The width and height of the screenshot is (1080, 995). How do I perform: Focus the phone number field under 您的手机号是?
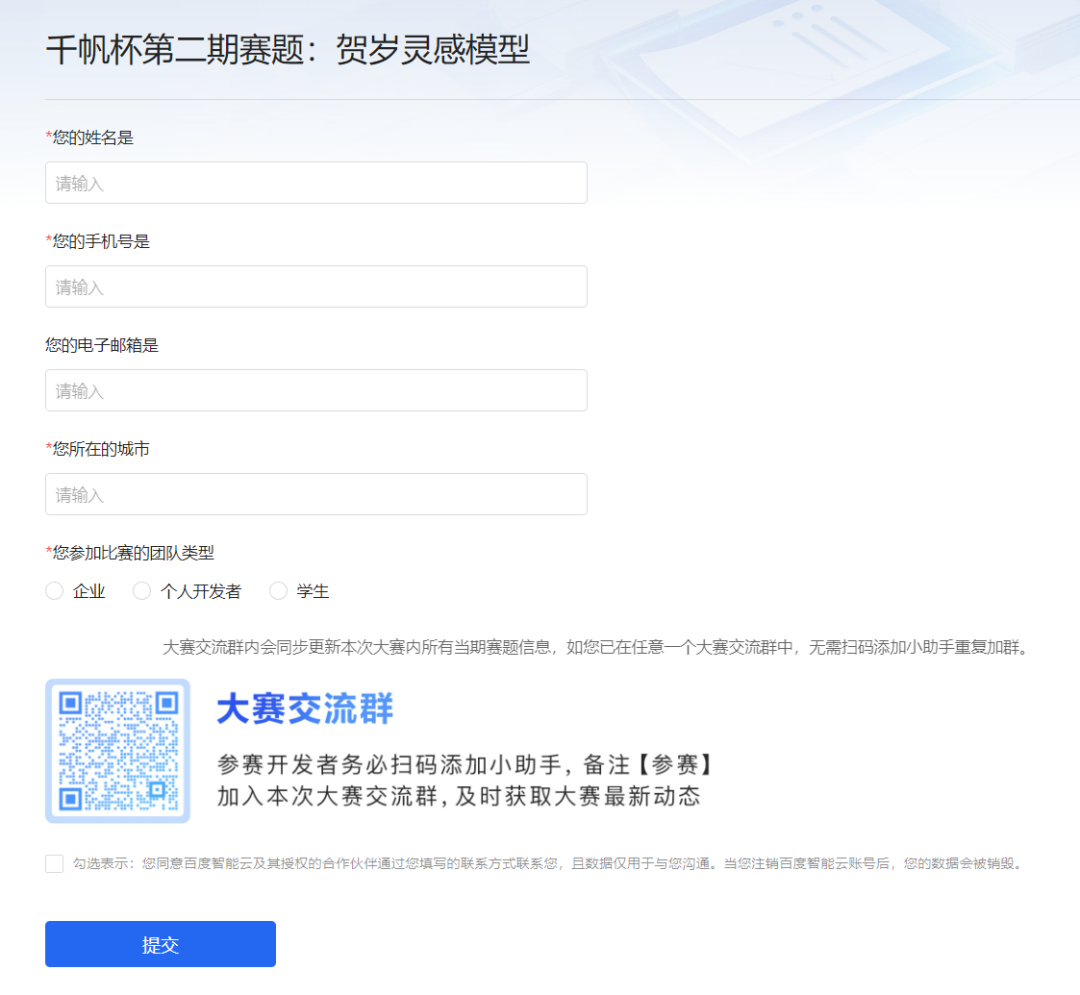point(316,286)
